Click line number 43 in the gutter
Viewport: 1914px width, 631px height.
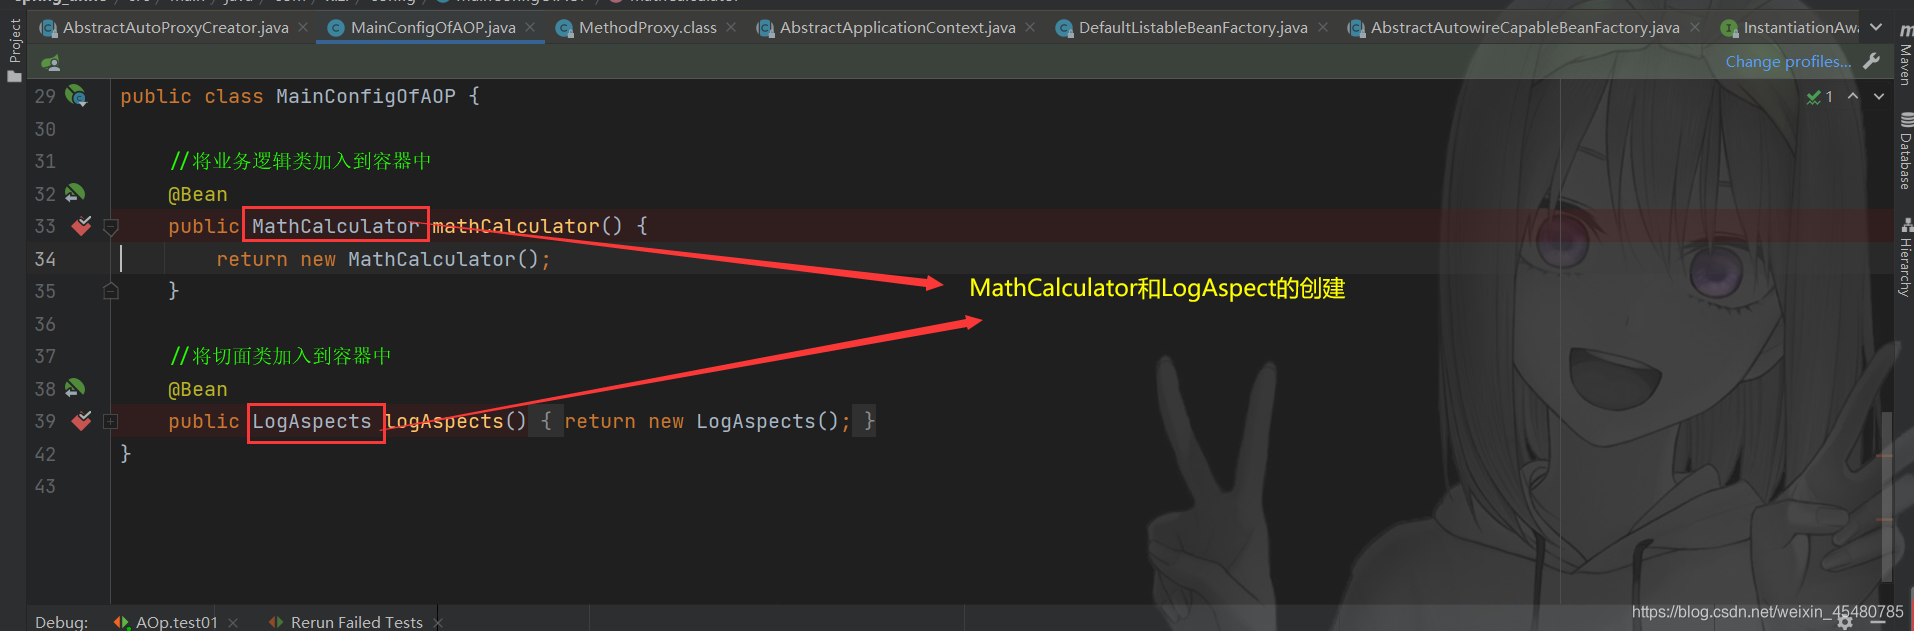coord(45,486)
